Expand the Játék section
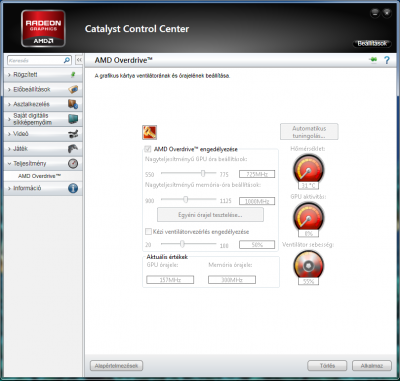Image resolution: width=400 pixels, height=381 pixels. tap(44, 148)
